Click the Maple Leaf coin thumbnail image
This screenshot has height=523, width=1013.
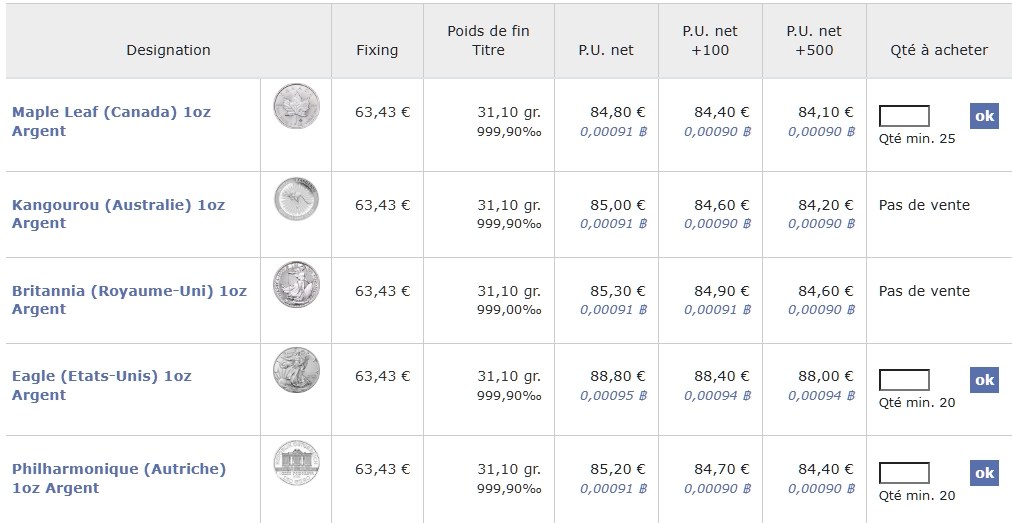(296, 104)
